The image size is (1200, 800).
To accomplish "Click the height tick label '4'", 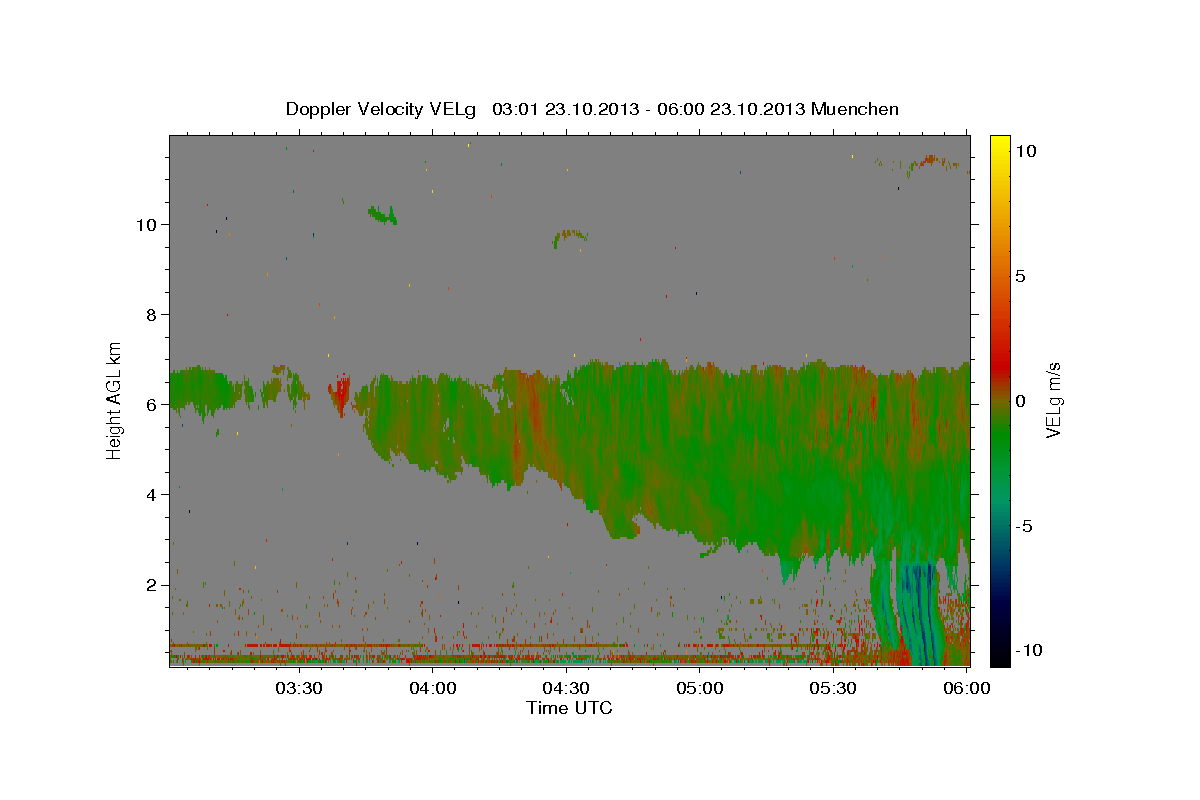I will pos(151,494).
